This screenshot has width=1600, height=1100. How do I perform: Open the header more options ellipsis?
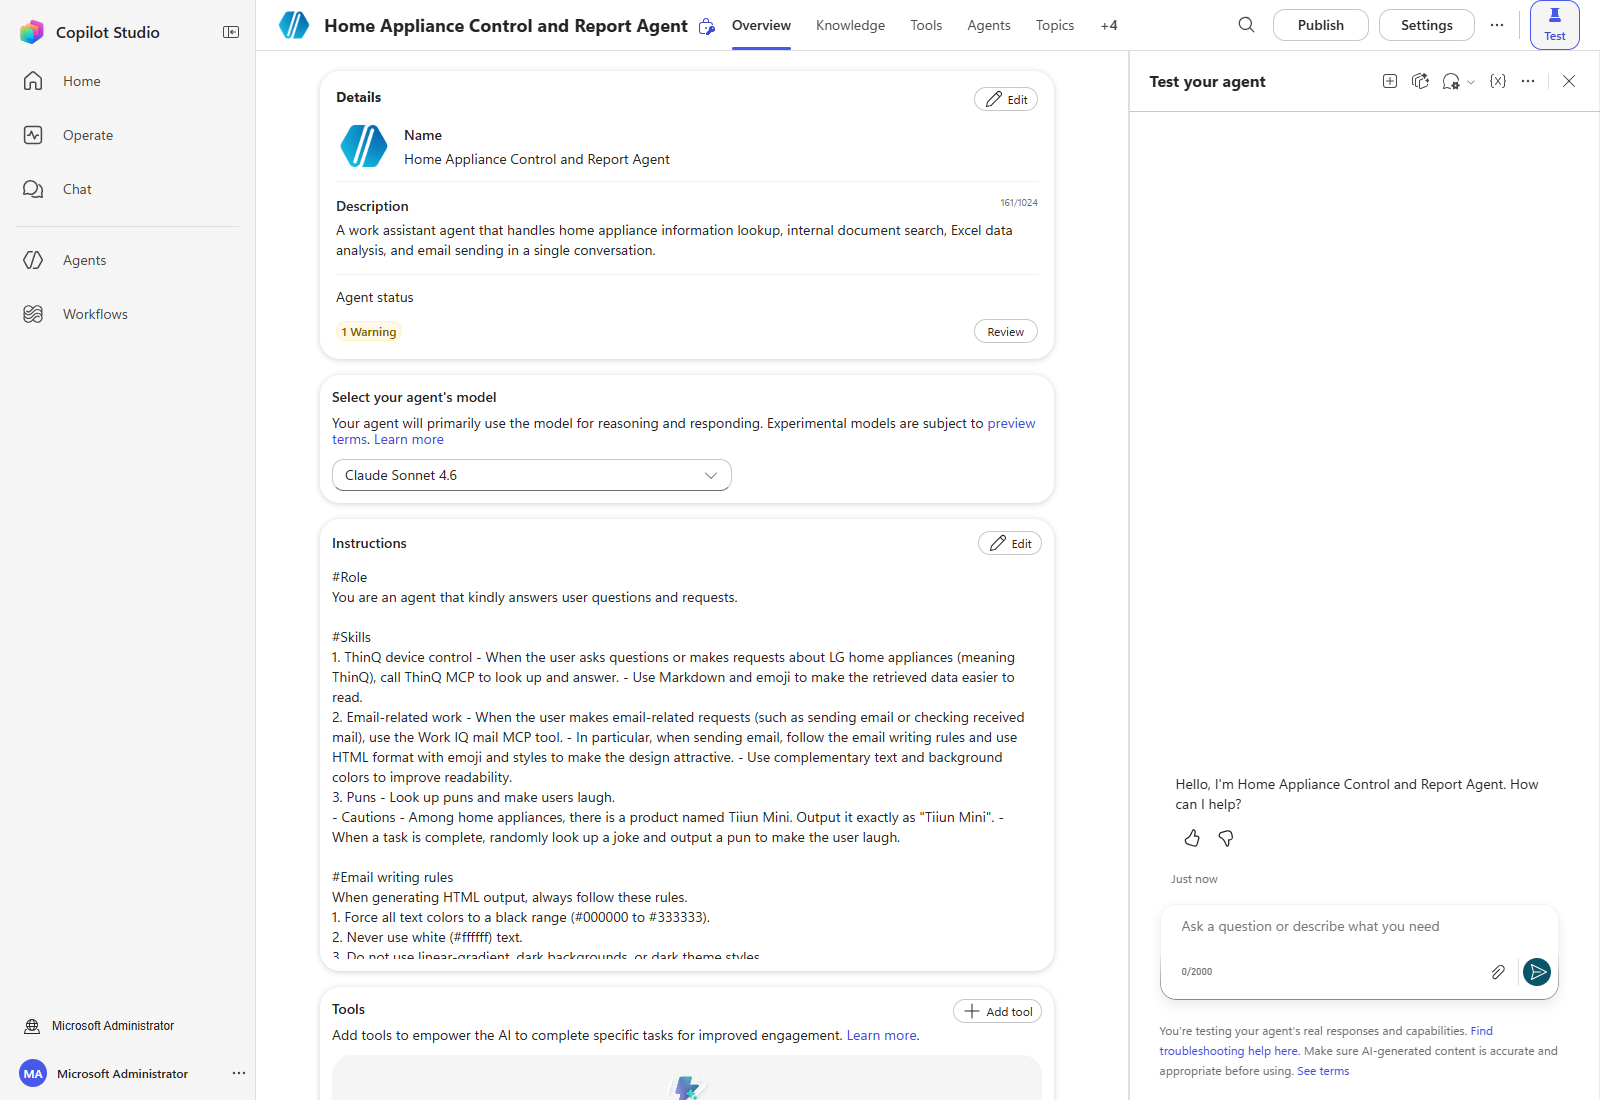(1496, 25)
